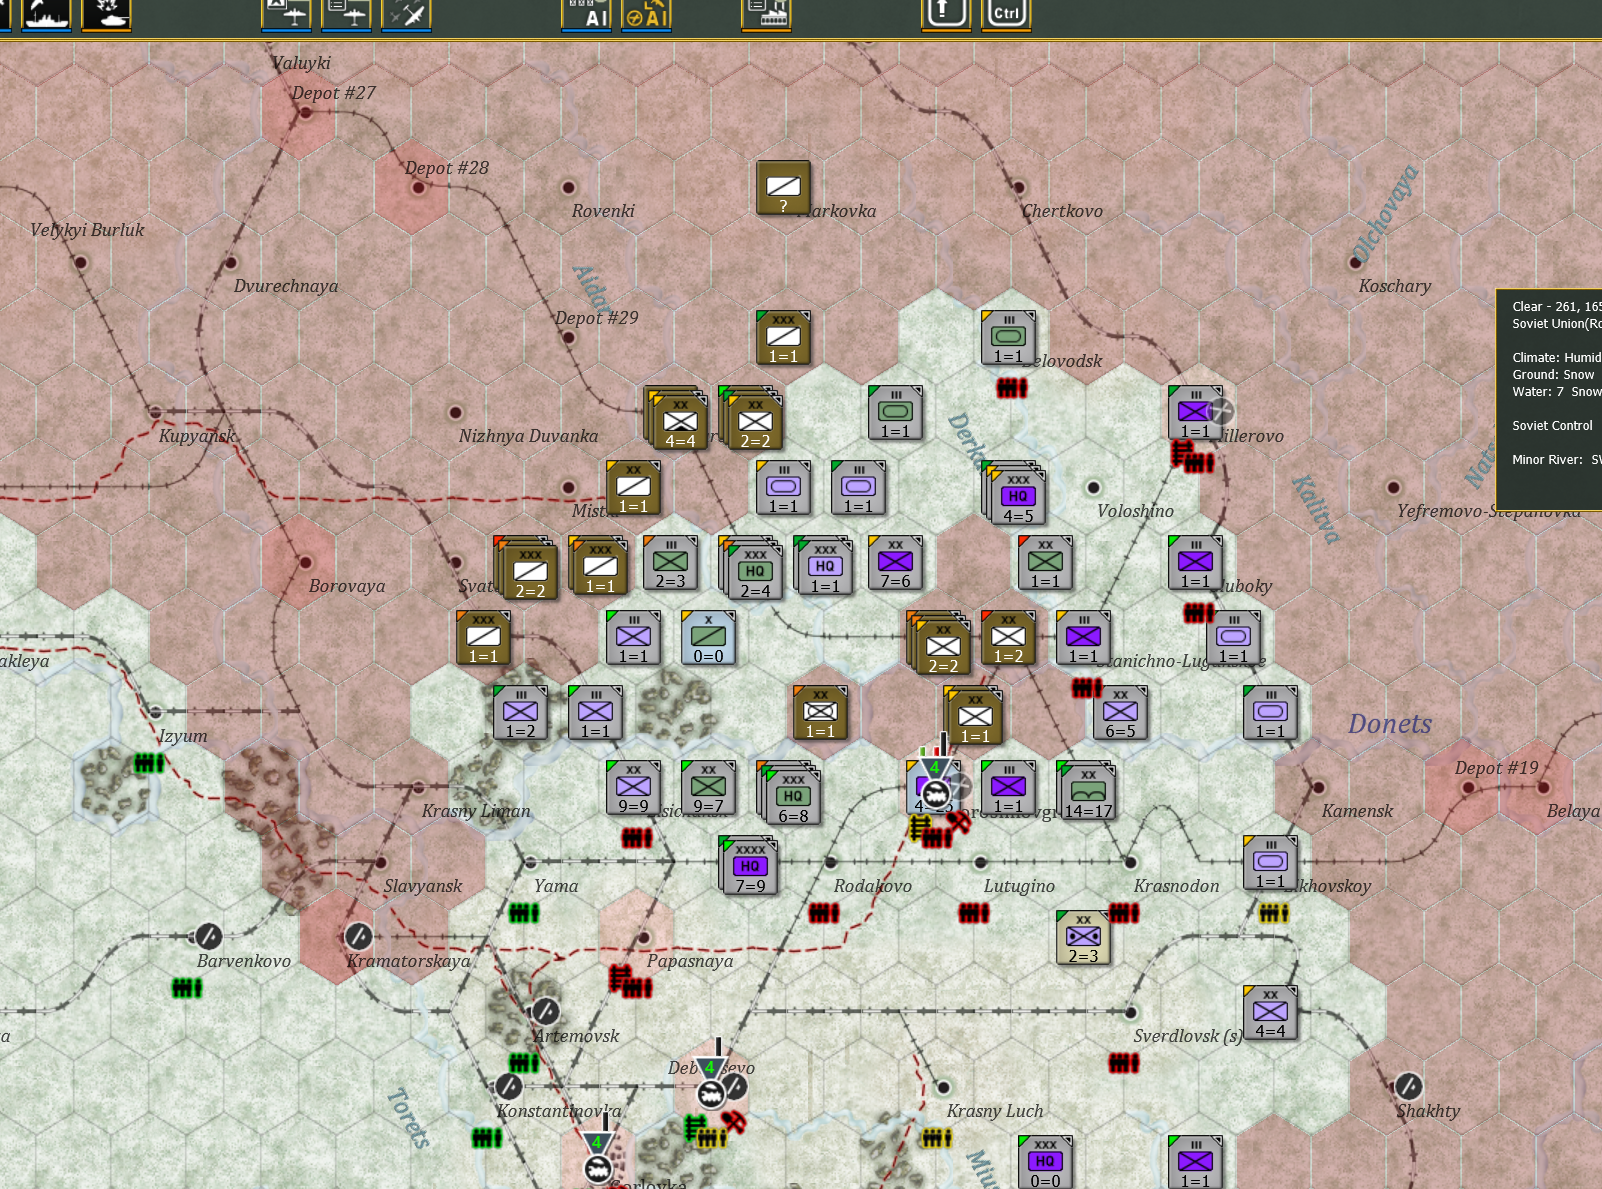Select the armored 1=1 unit at Belovodsk
This screenshot has width=1602, height=1189.
tap(1008, 337)
